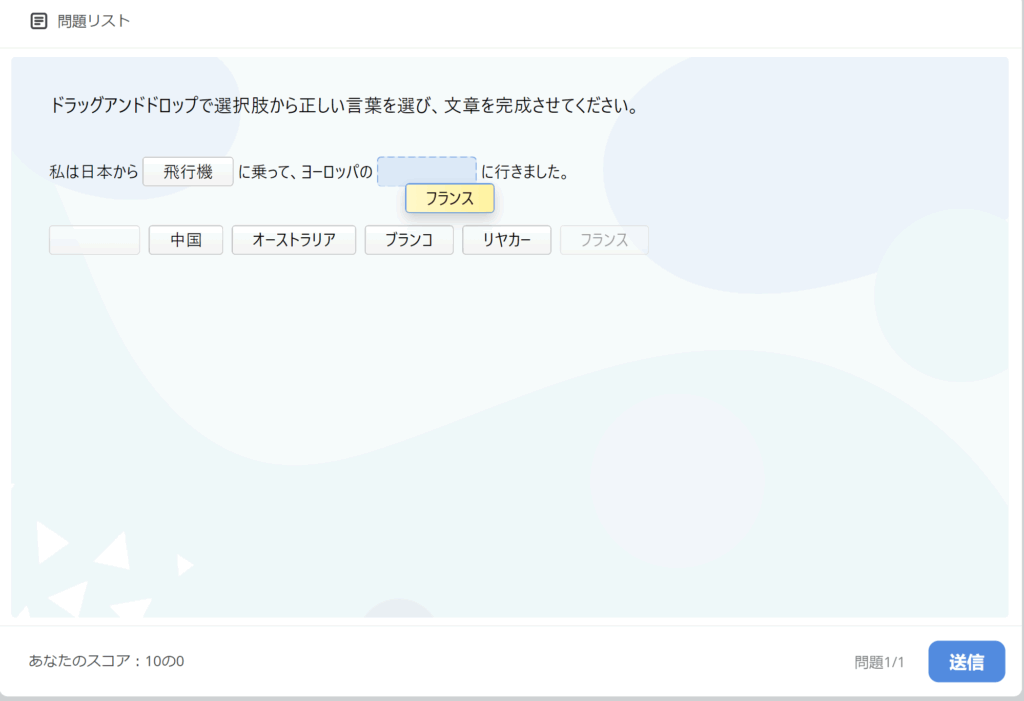Select the リヤカー word option

(506, 240)
